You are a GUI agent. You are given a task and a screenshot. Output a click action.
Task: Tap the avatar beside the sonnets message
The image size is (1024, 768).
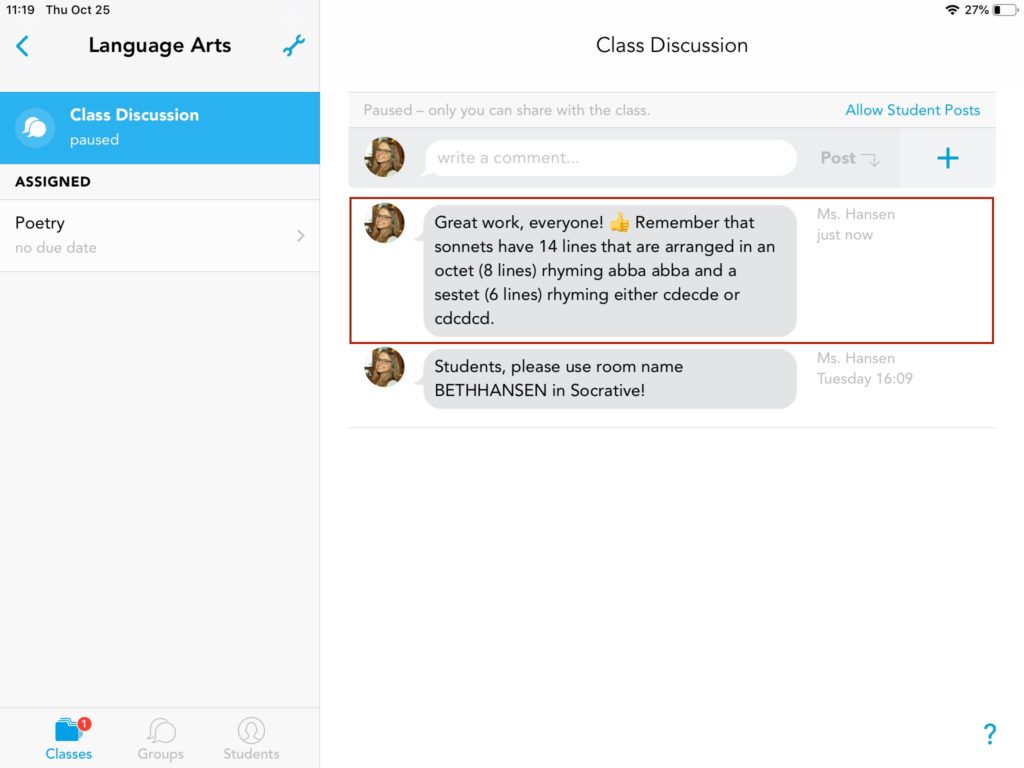tap(385, 223)
